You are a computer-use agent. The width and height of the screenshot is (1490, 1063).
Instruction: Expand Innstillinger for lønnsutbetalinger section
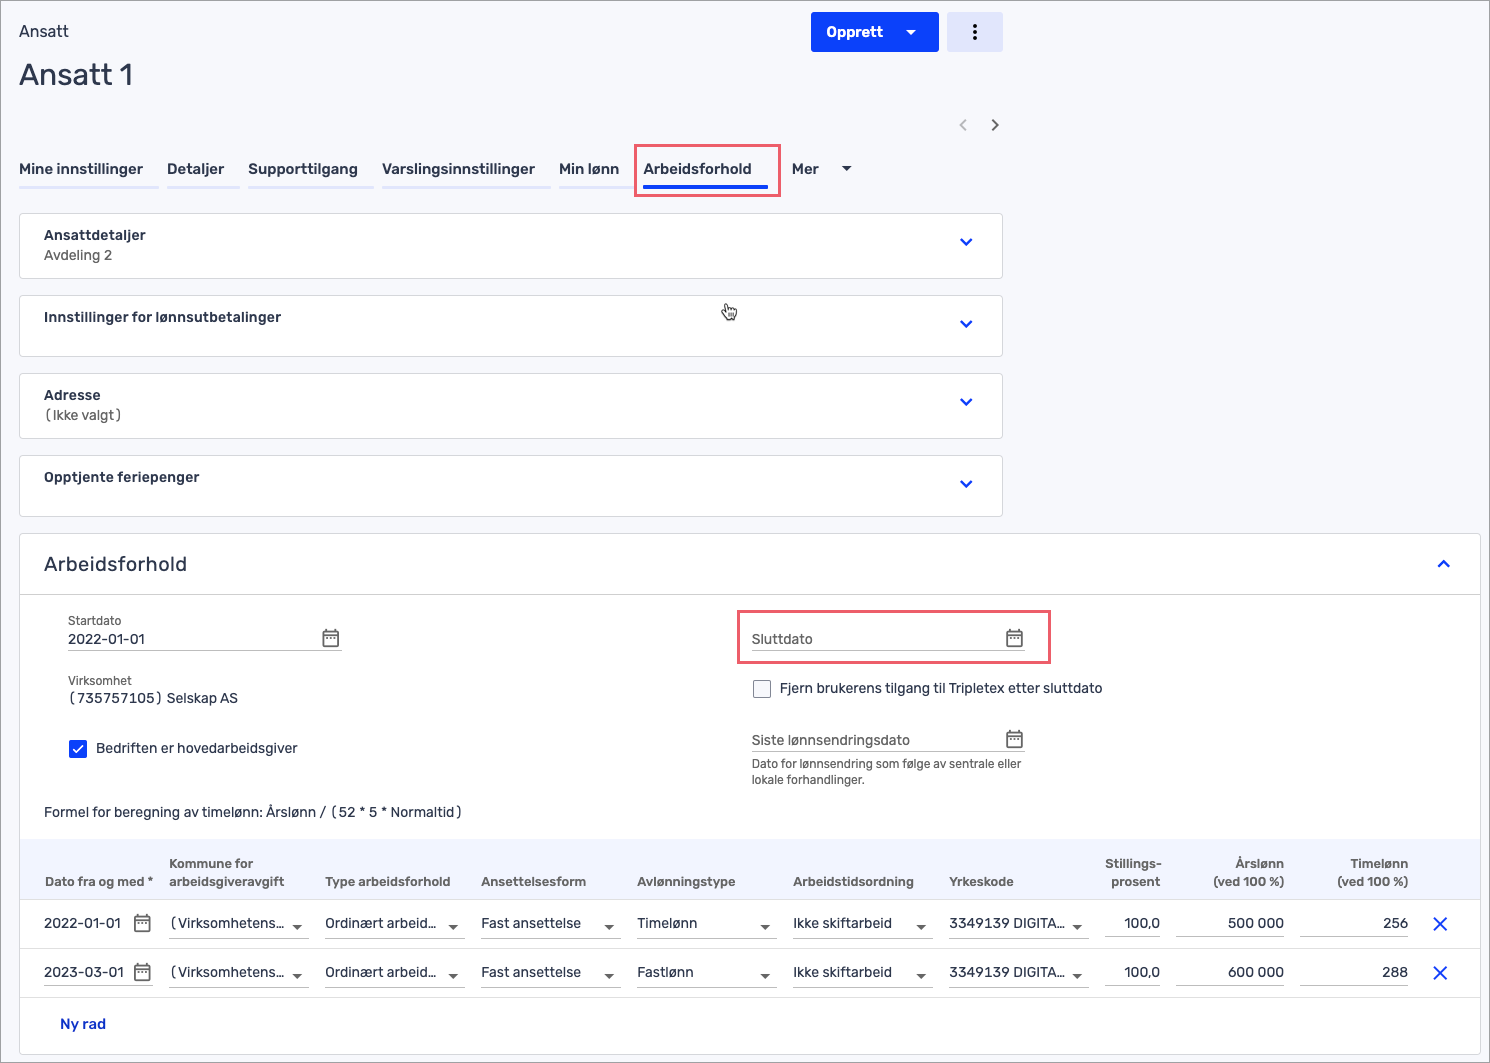click(x=966, y=324)
